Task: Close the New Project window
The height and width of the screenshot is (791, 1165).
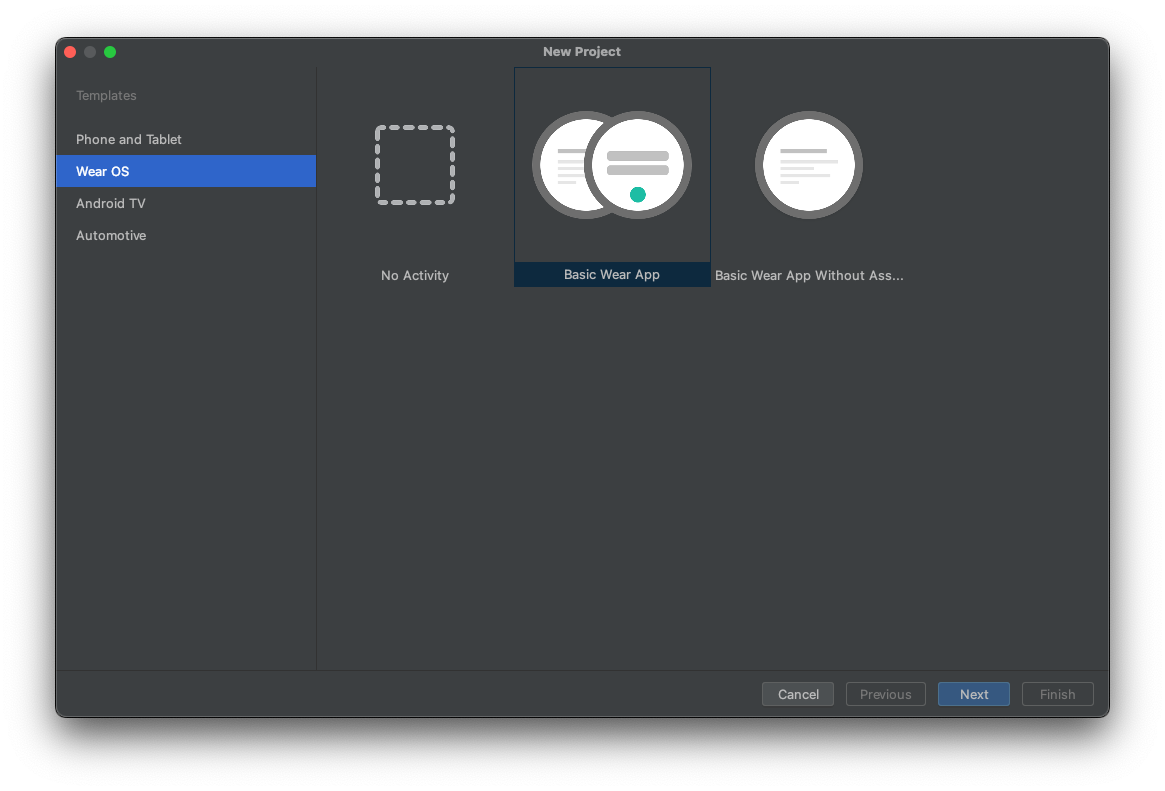Action: (71, 52)
